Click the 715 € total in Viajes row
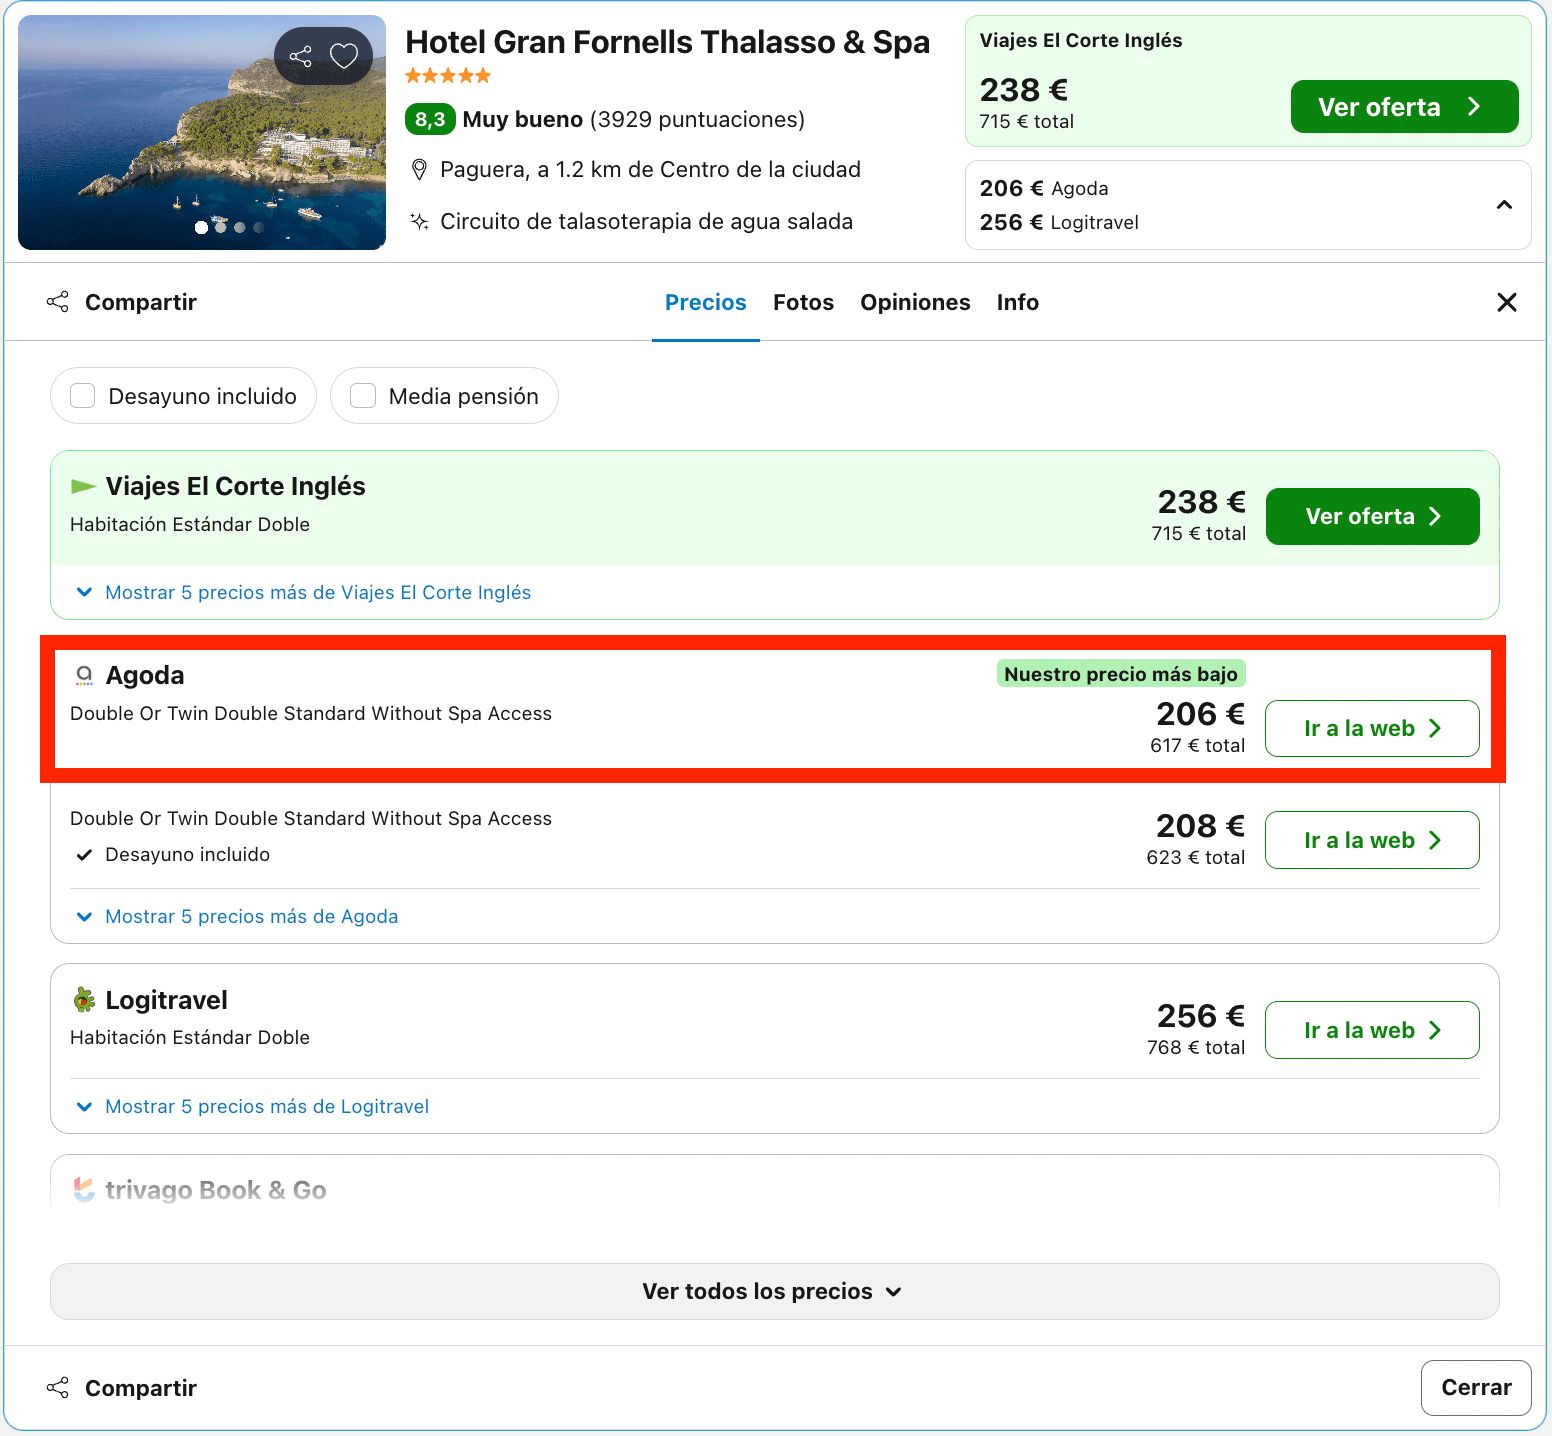 (x=1199, y=534)
